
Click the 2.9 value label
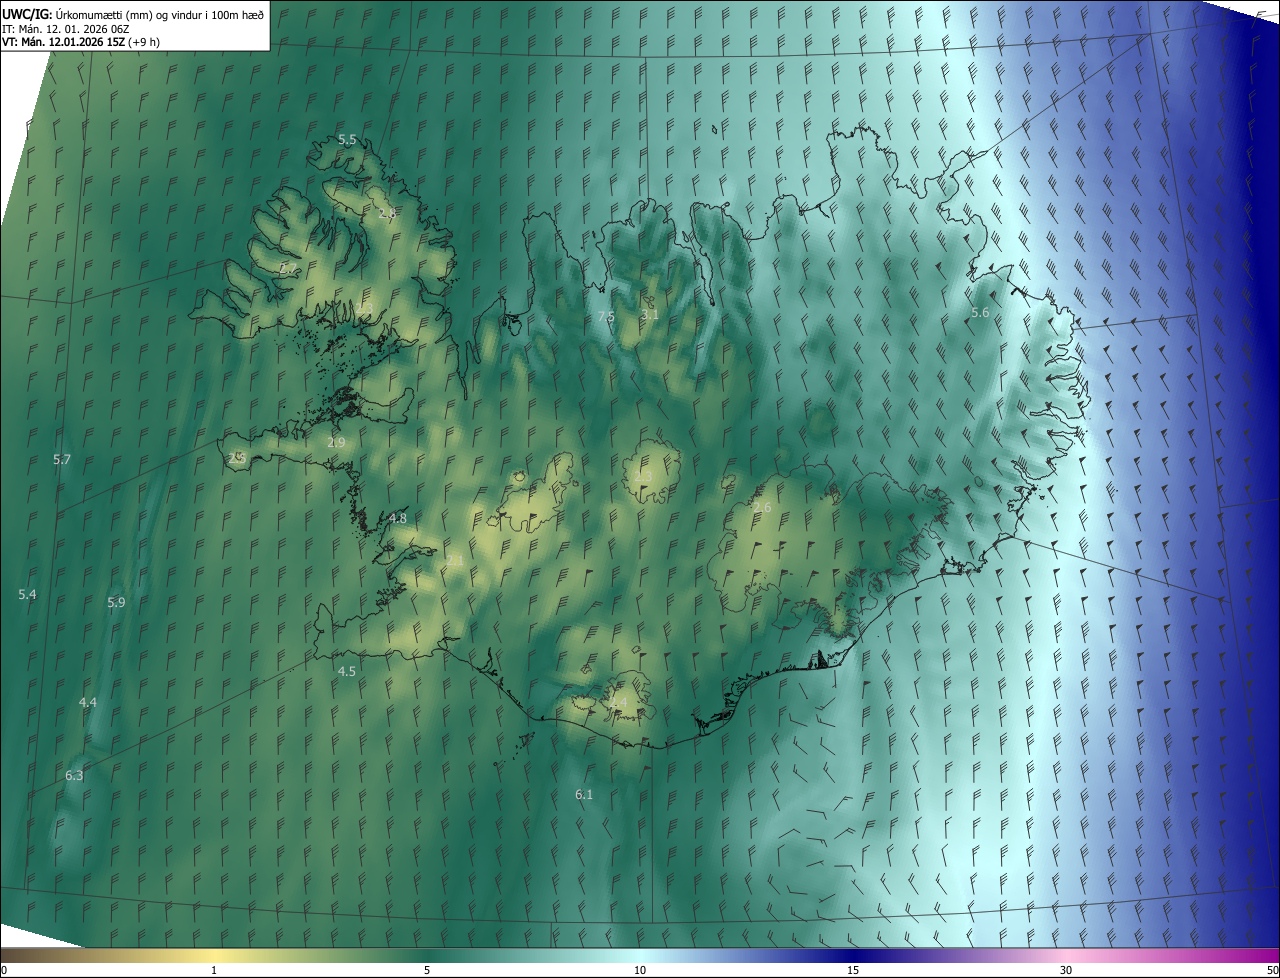(x=336, y=442)
